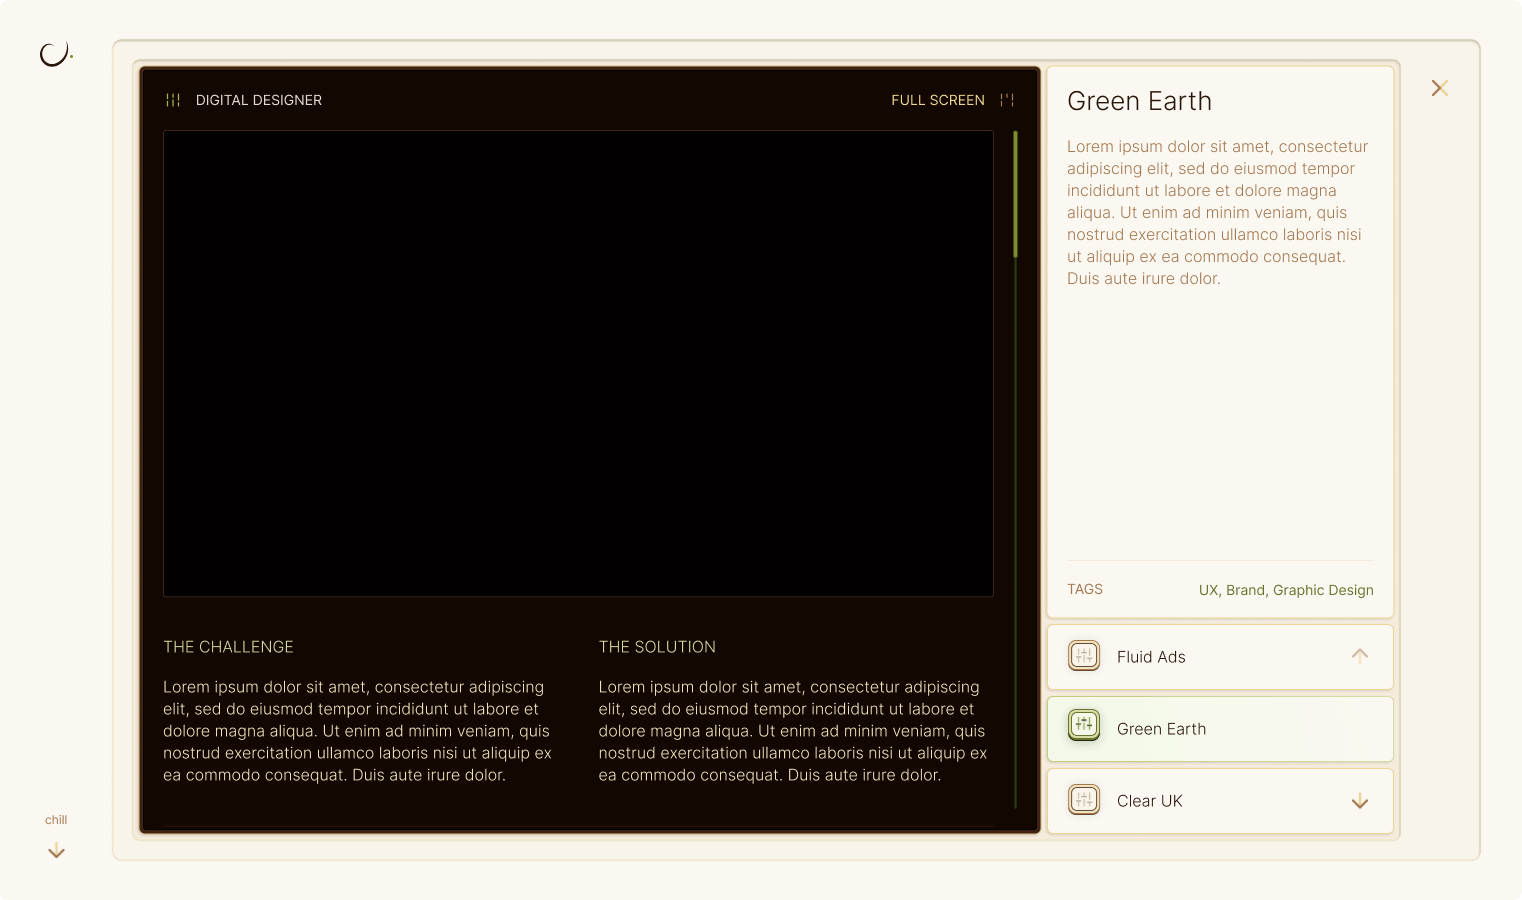Click the DIGITAL DESIGNER label

259,100
